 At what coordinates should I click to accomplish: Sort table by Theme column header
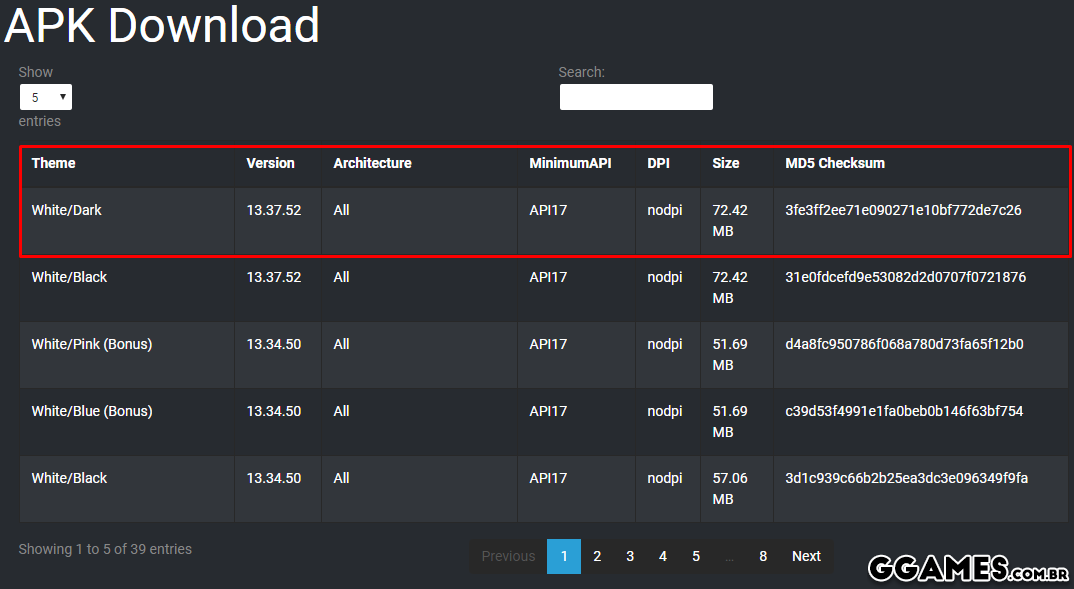[x=53, y=163]
